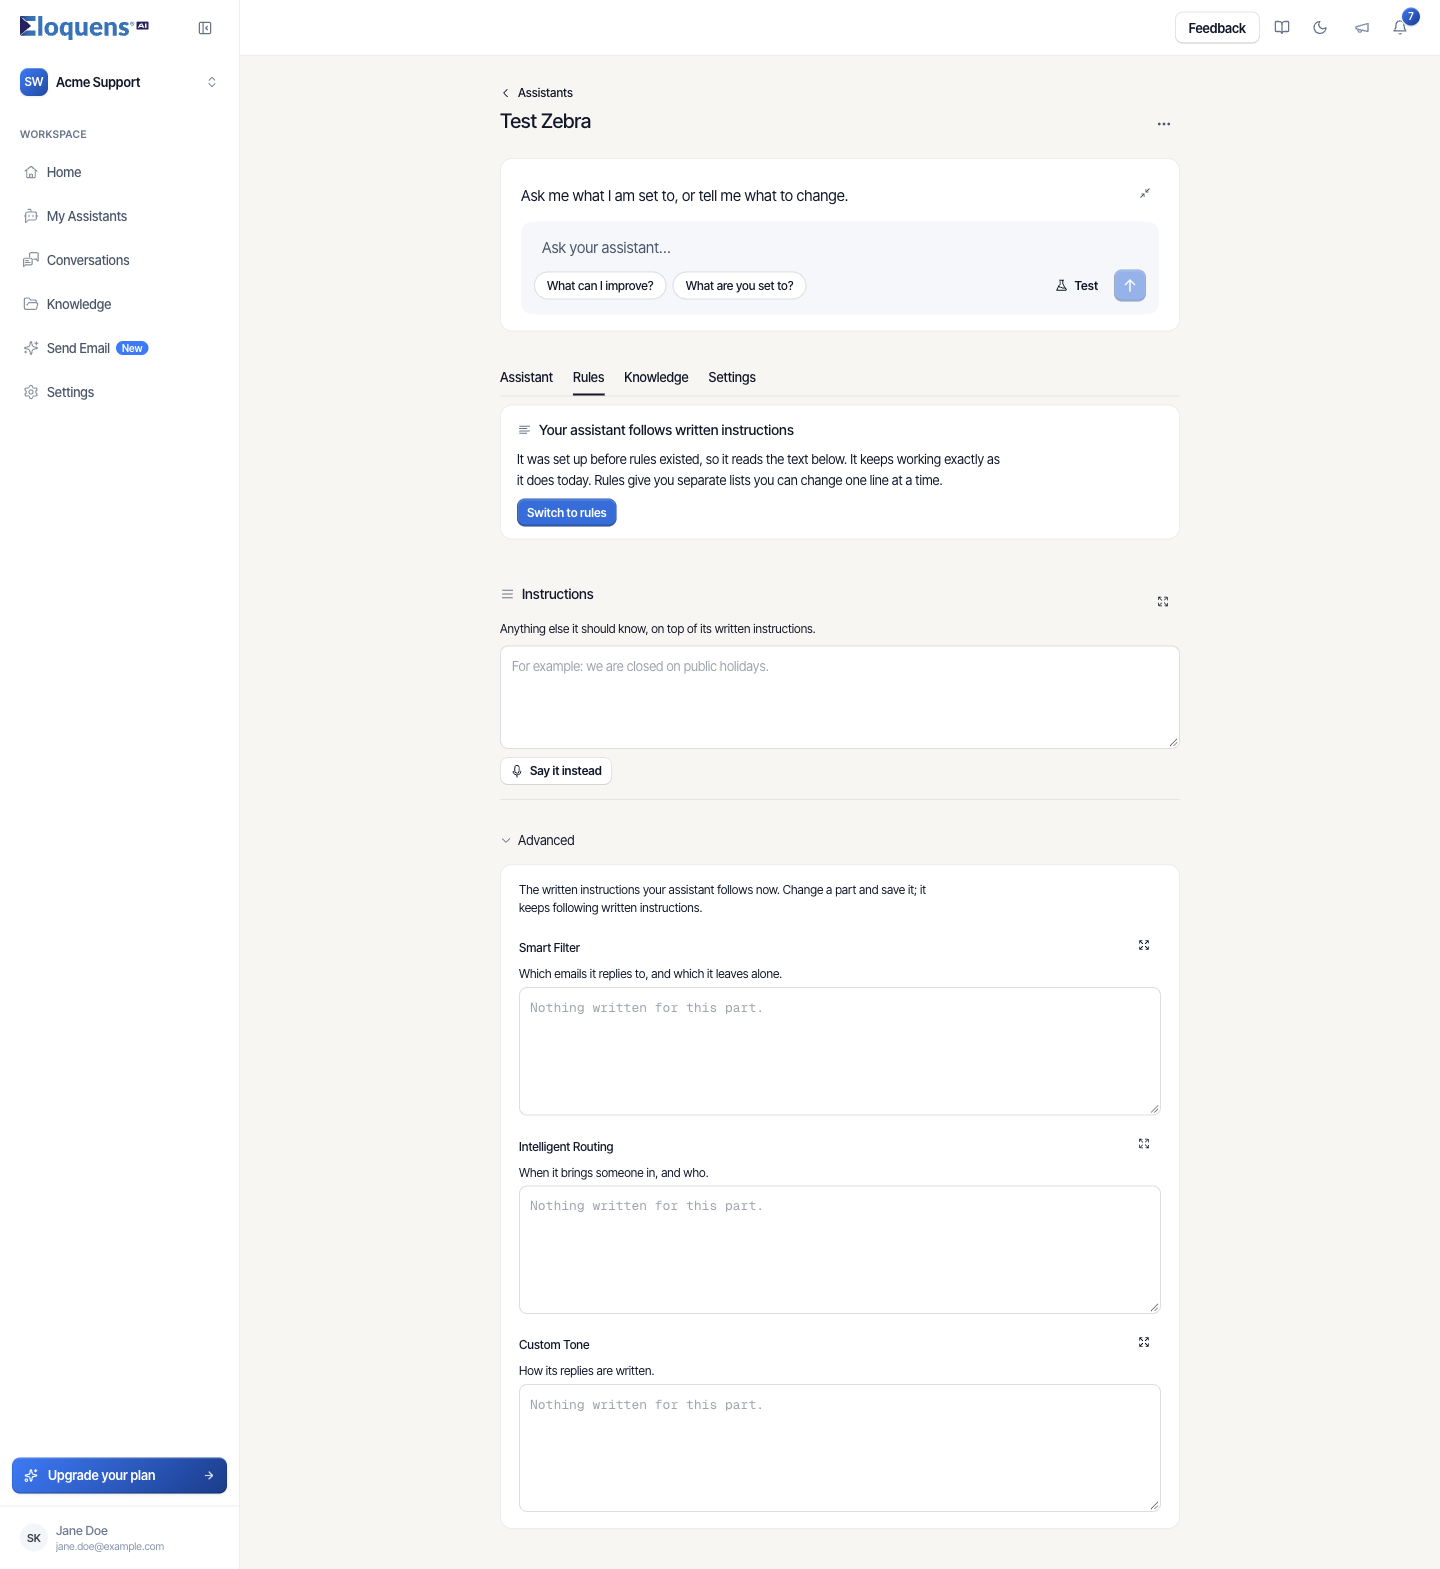Open My Assistants in sidebar

[119, 216]
